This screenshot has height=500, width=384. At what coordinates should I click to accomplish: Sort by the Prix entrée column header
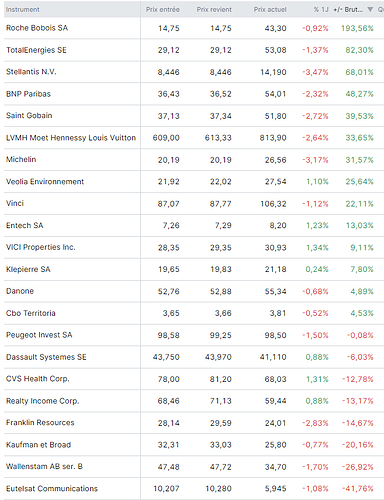point(163,10)
